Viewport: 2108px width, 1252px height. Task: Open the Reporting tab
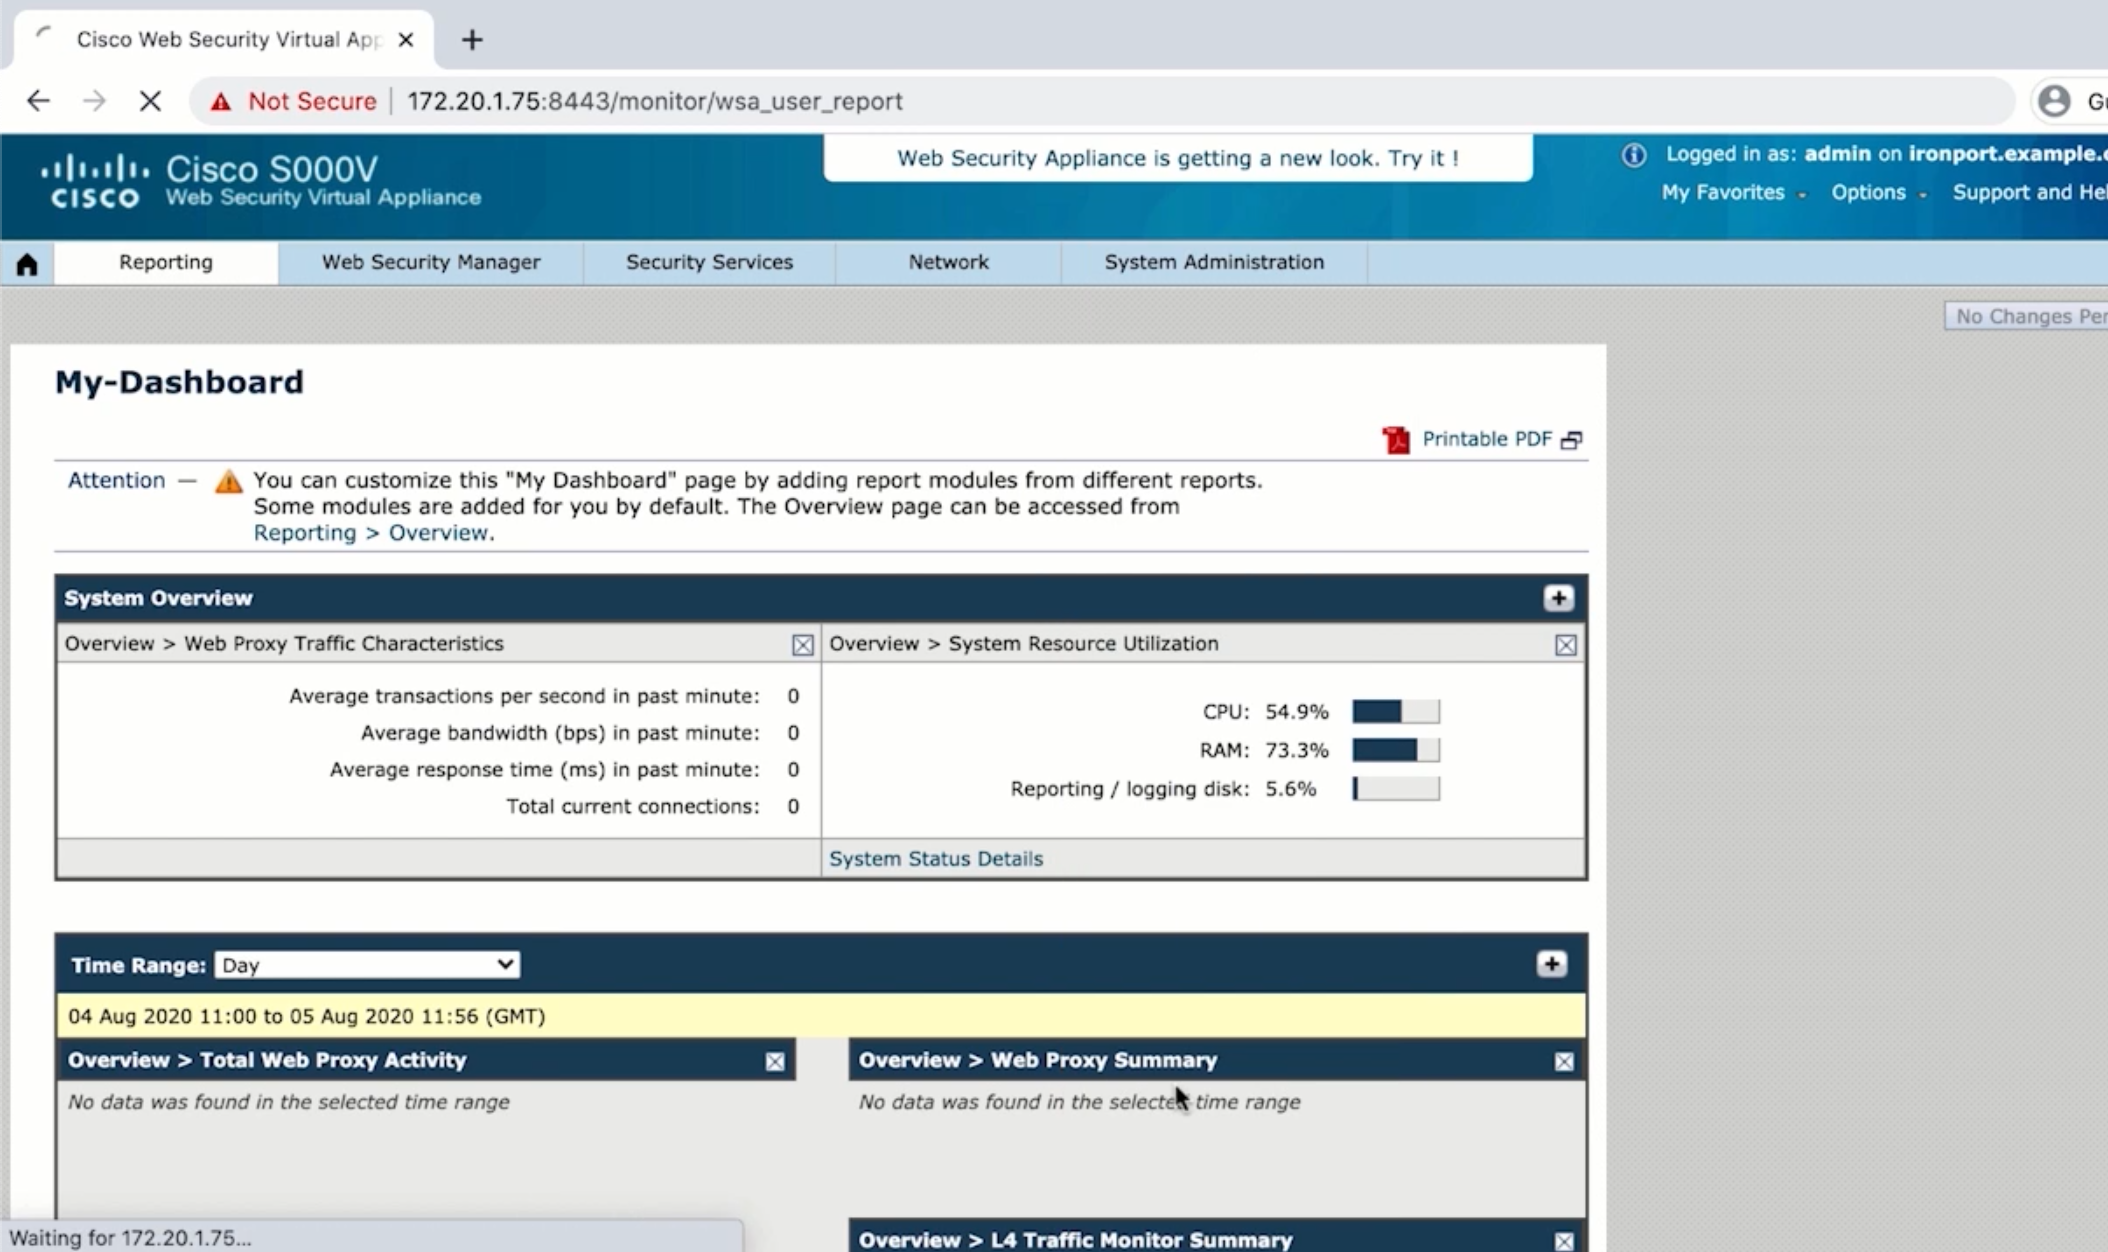[166, 262]
